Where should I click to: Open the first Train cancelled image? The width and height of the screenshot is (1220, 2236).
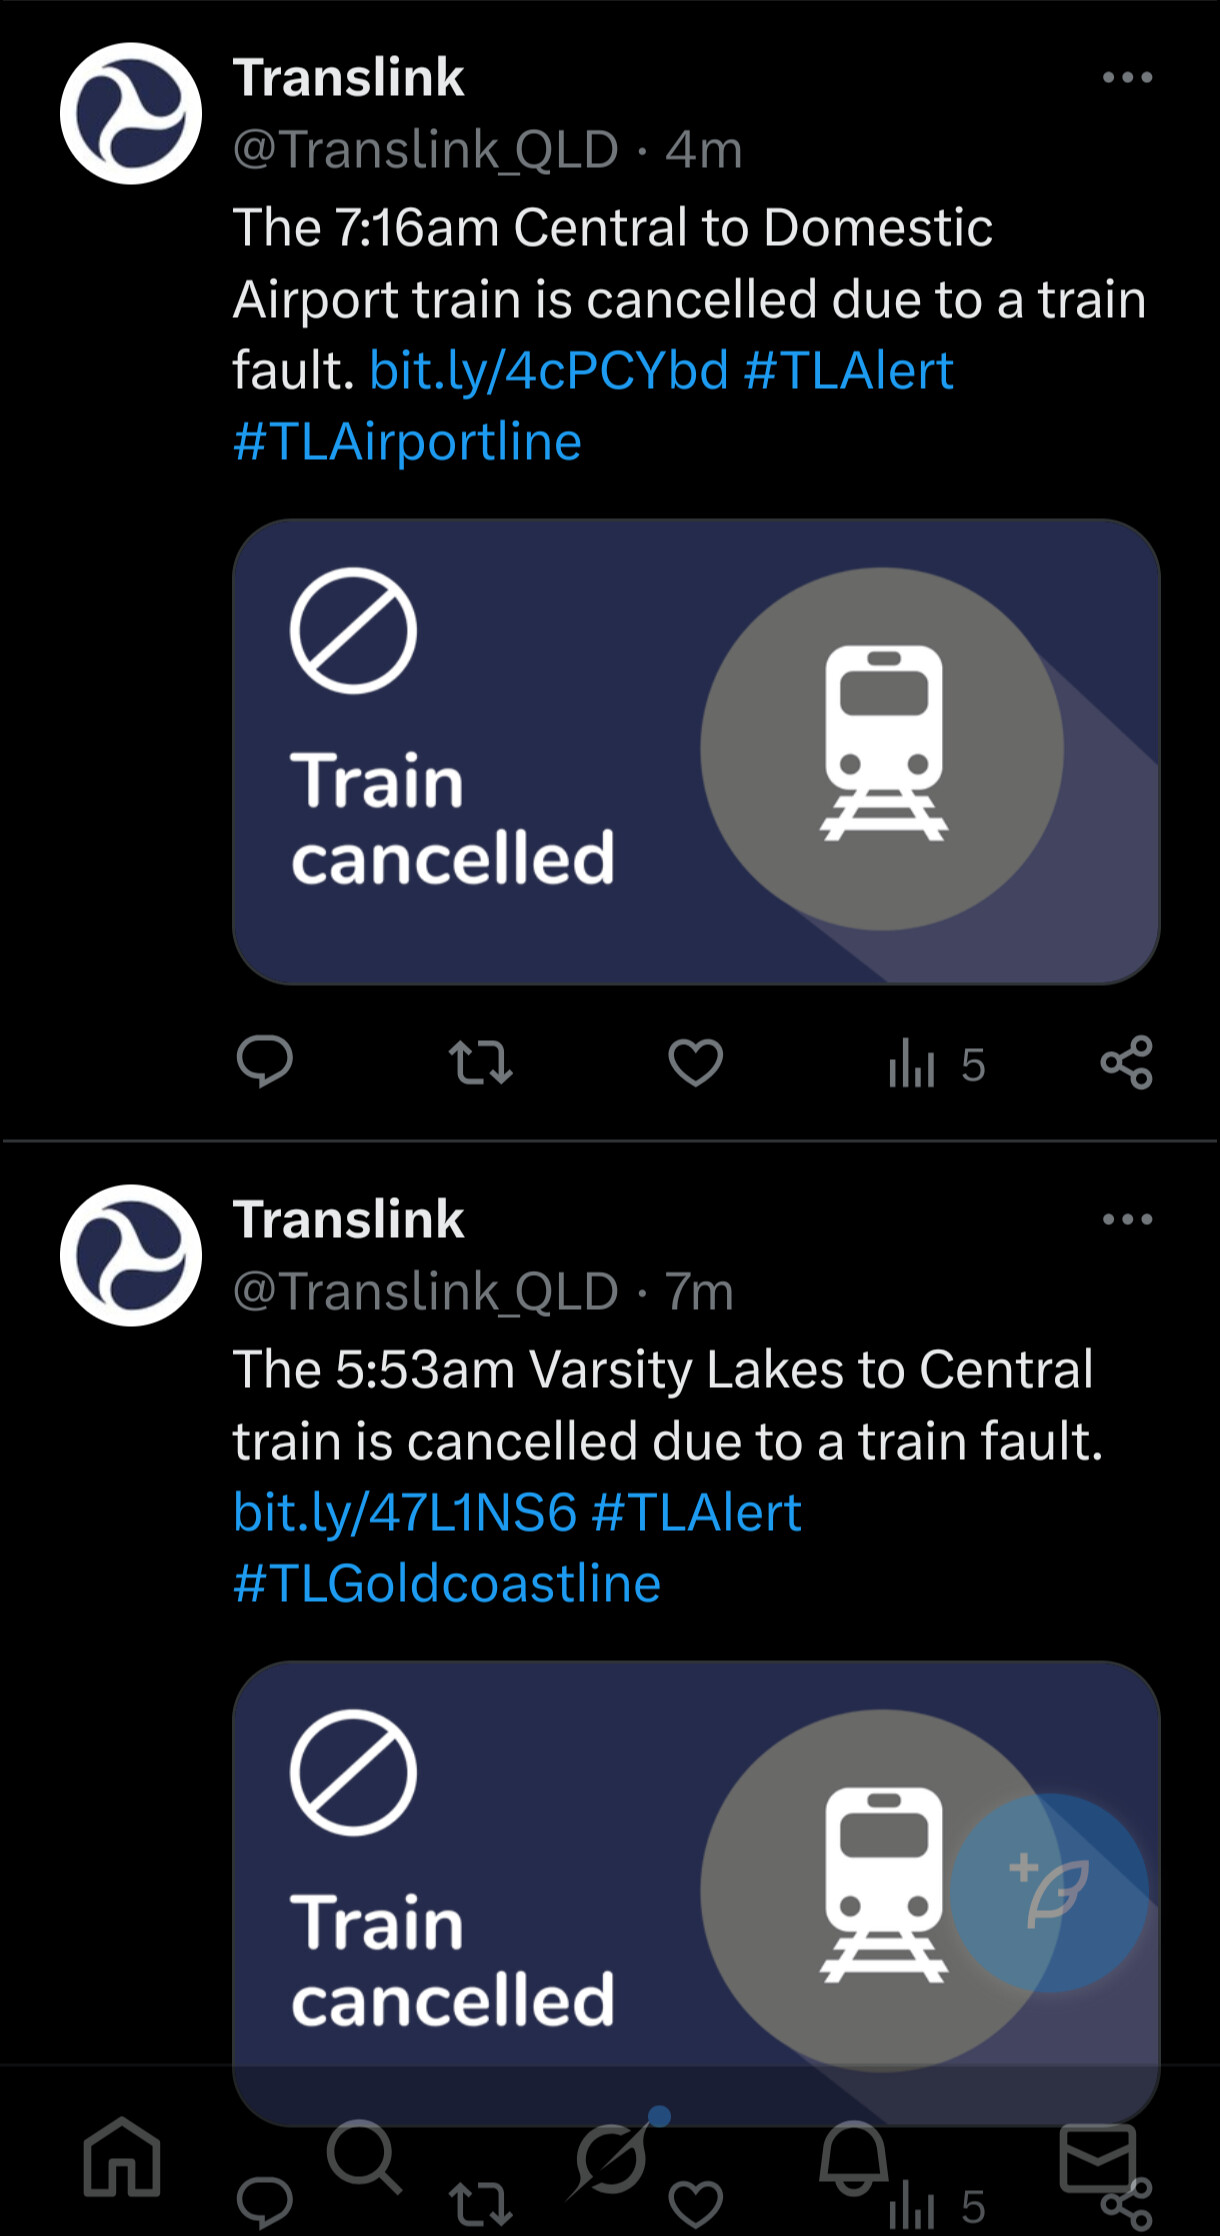[x=696, y=752]
